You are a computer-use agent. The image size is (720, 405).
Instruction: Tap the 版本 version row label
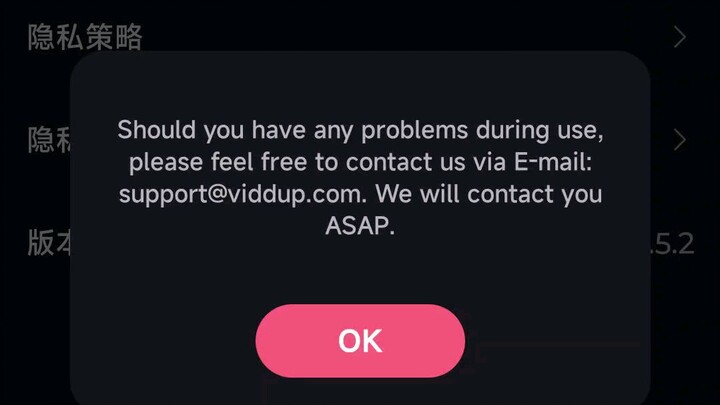[50, 242]
